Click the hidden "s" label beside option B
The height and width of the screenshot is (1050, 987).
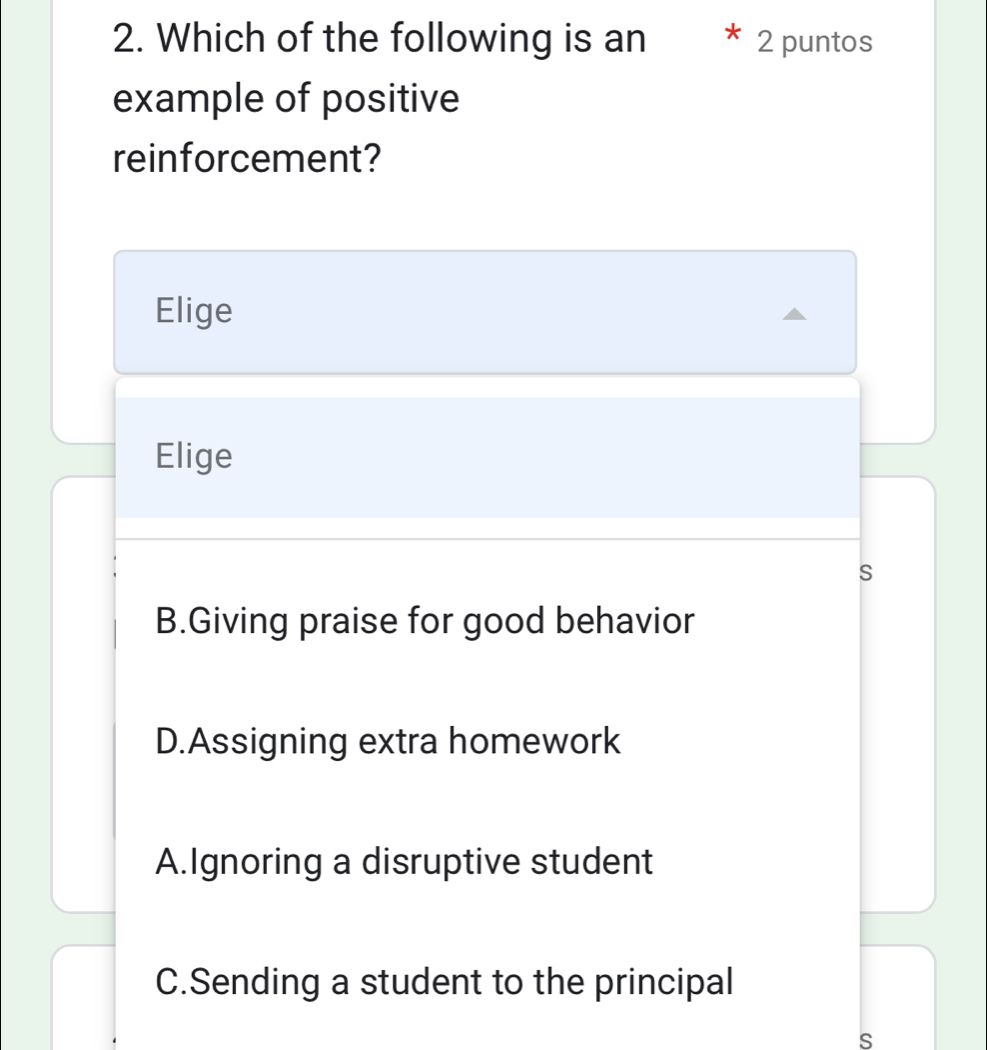pos(865,572)
